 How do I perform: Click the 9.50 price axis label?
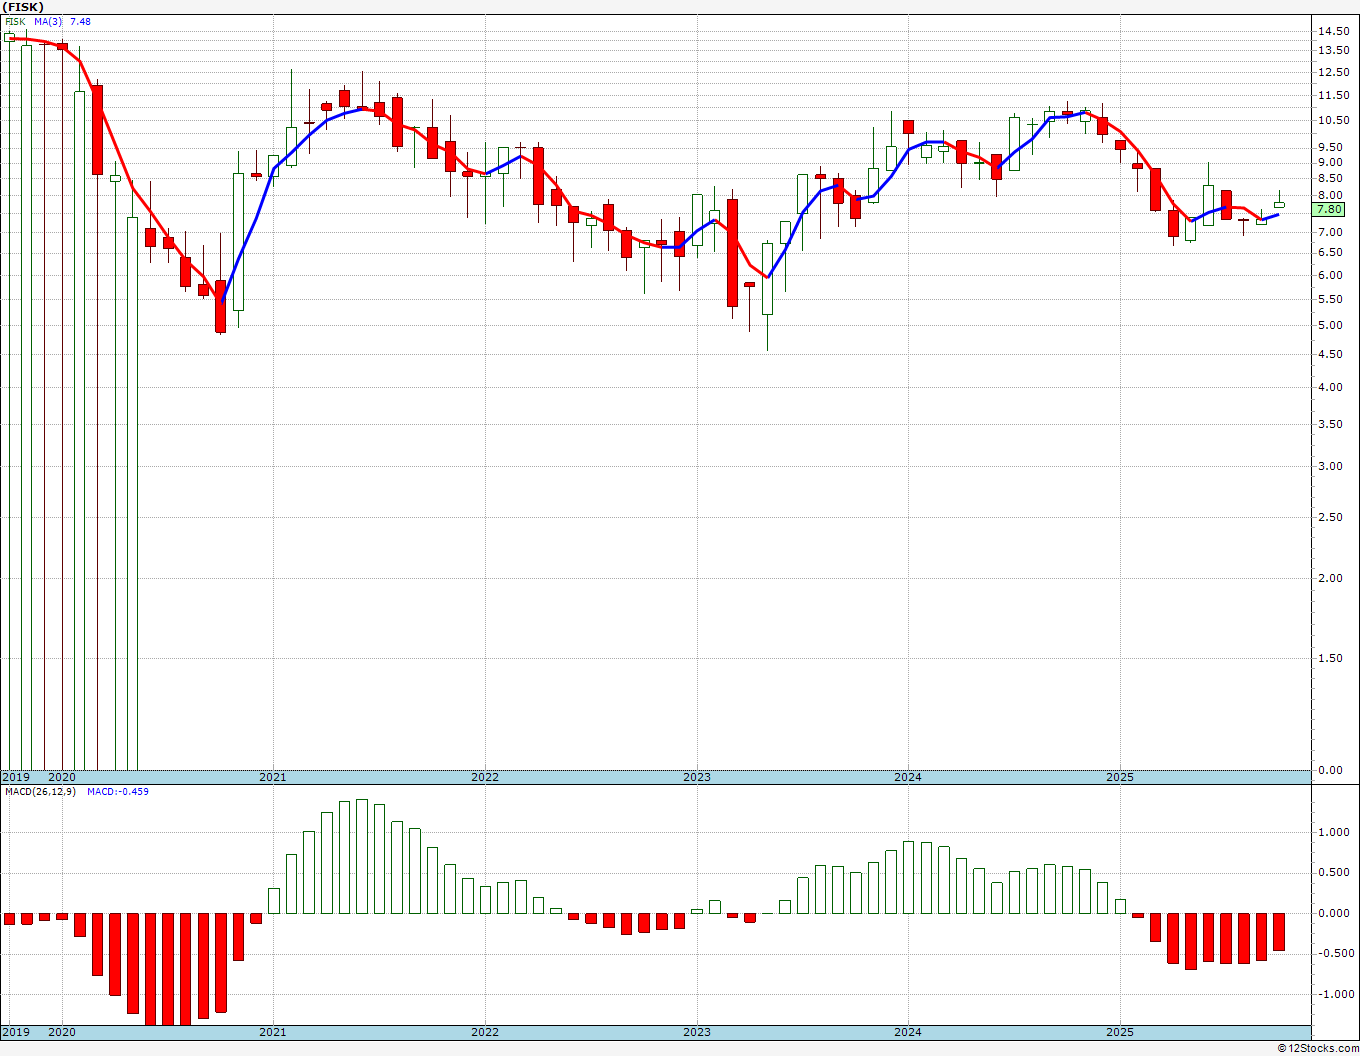1329,147
